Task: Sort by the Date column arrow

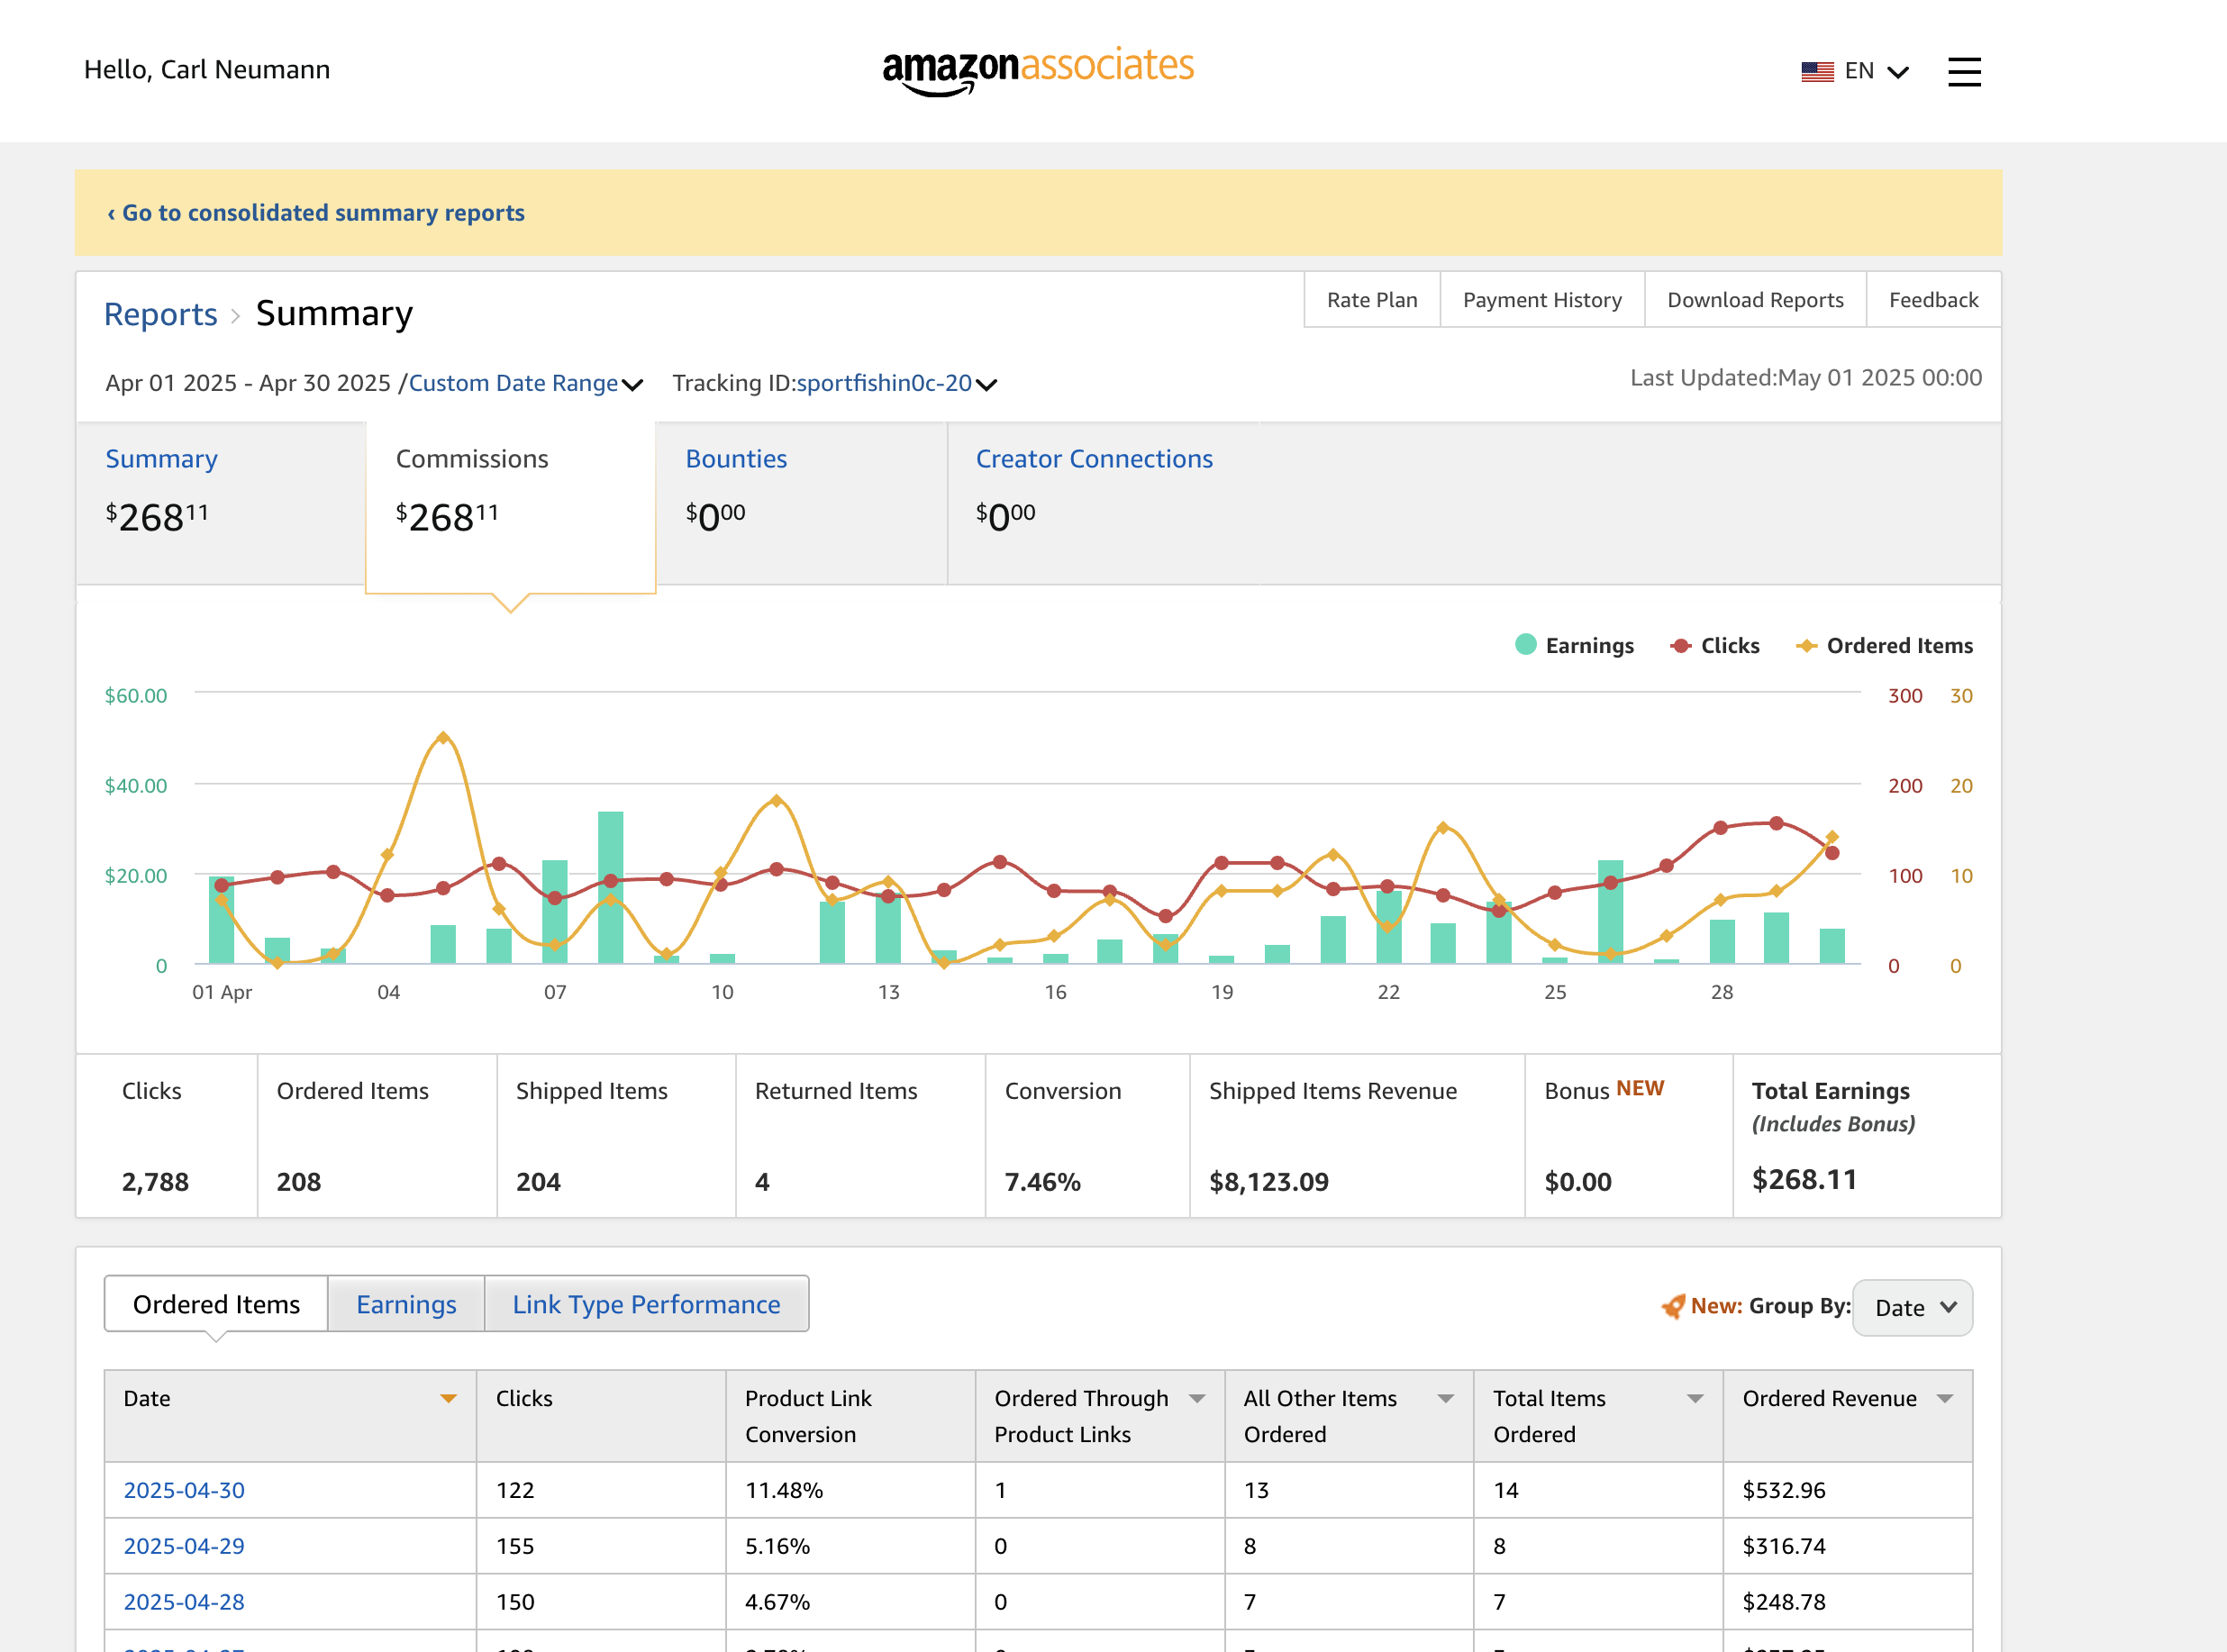Action: pos(448,1398)
